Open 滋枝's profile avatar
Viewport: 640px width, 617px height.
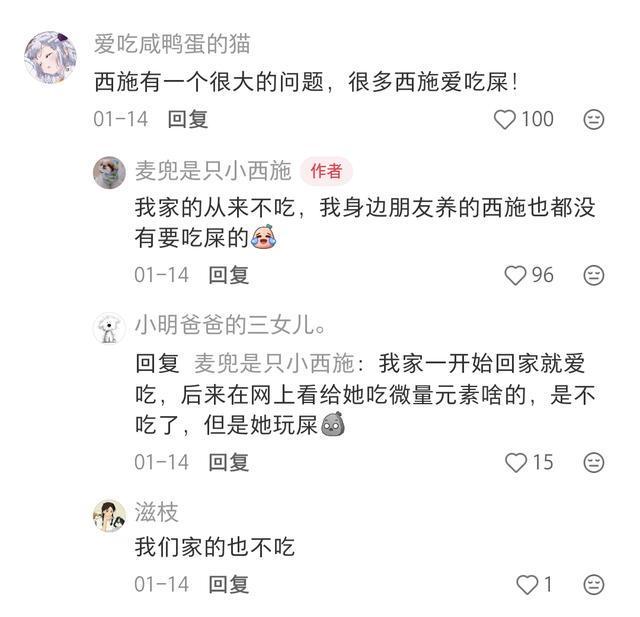pyautogui.click(x=109, y=515)
